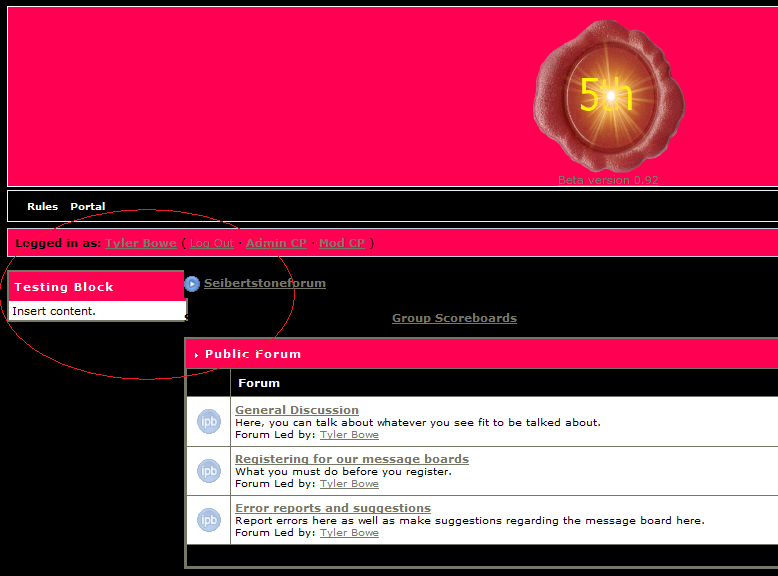Click Tyler Bowe leader link under General Discussion
This screenshot has height=576, width=778.
click(x=349, y=435)
